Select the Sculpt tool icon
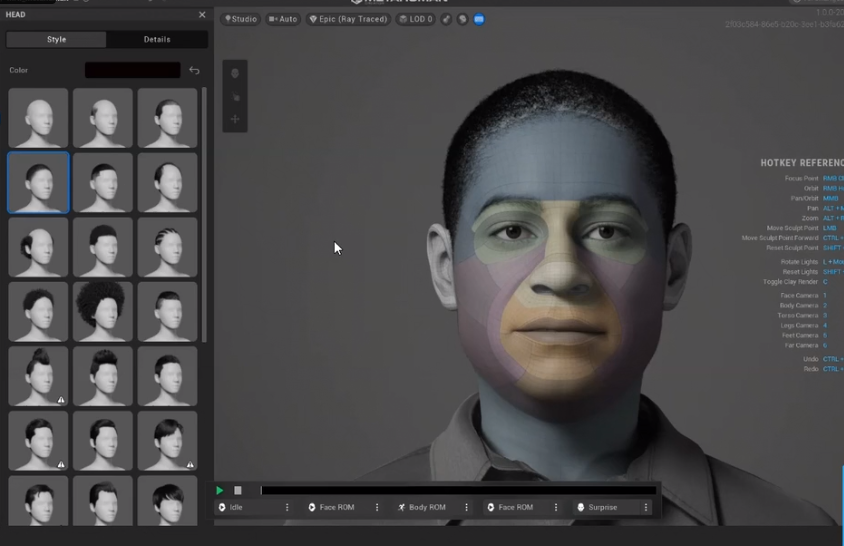Image resolution: width=844 pixels, height=546 pixels. click(x=235, y=97)
